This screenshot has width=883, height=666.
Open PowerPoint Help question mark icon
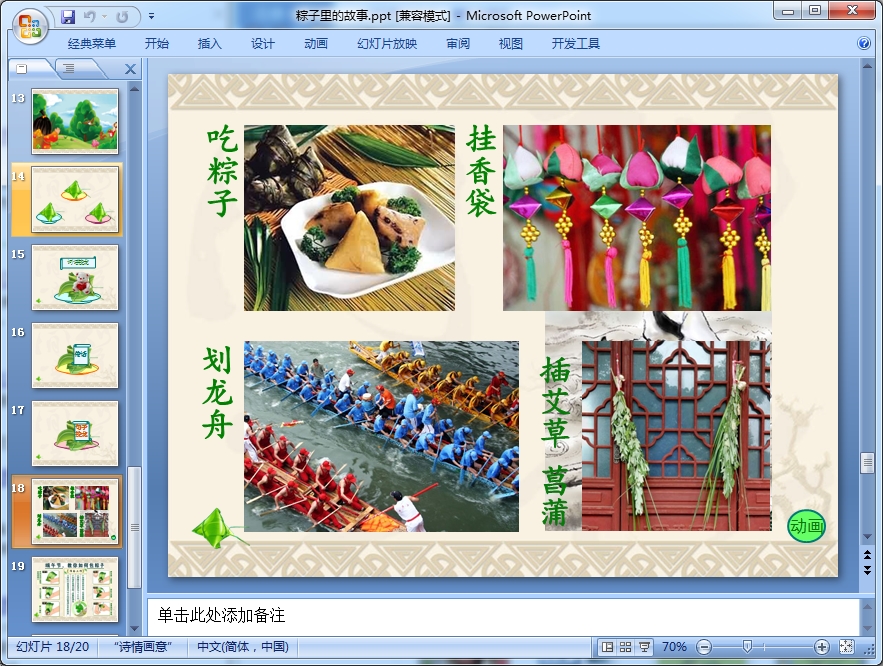[x=864, y=44]
